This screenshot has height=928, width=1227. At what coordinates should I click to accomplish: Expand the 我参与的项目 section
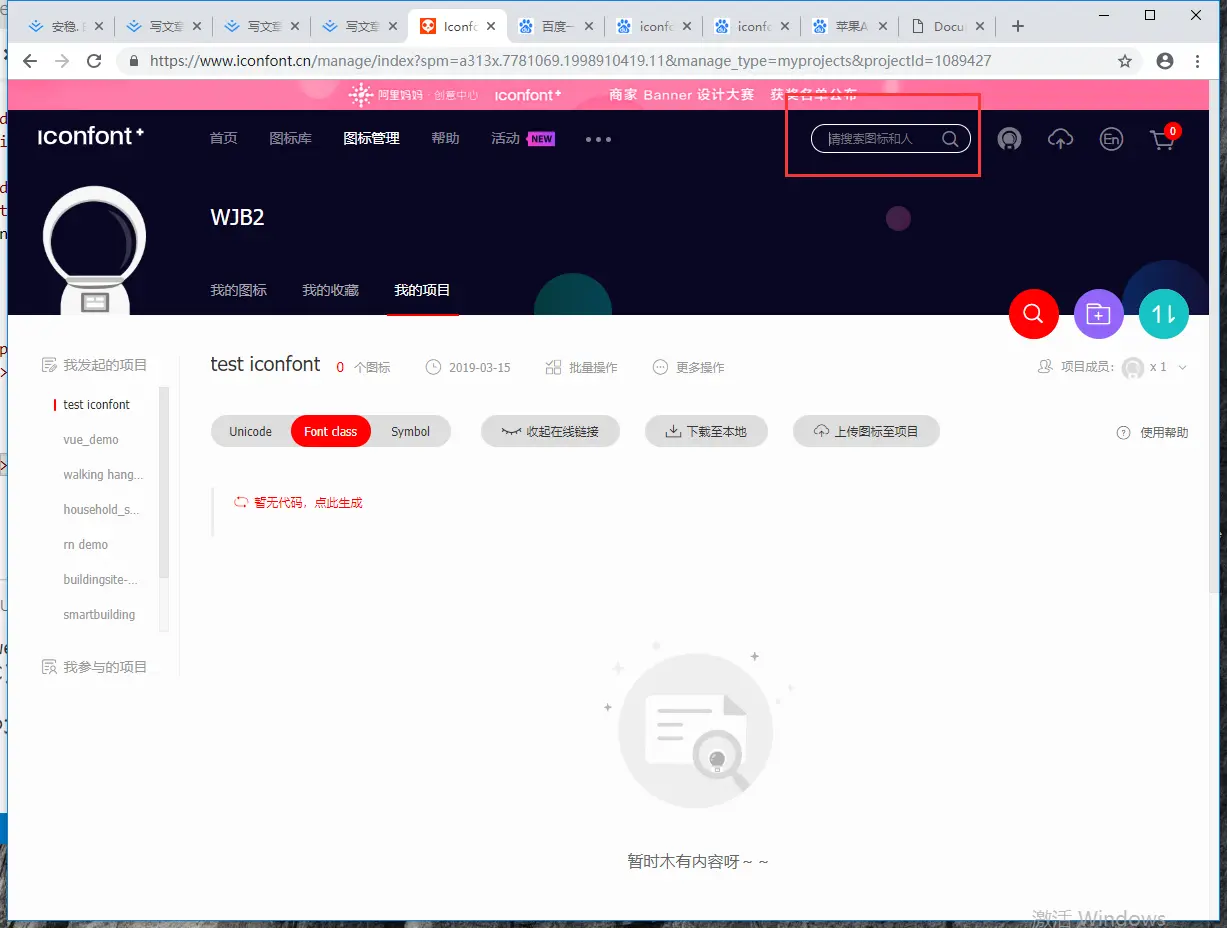pos(94,667)
